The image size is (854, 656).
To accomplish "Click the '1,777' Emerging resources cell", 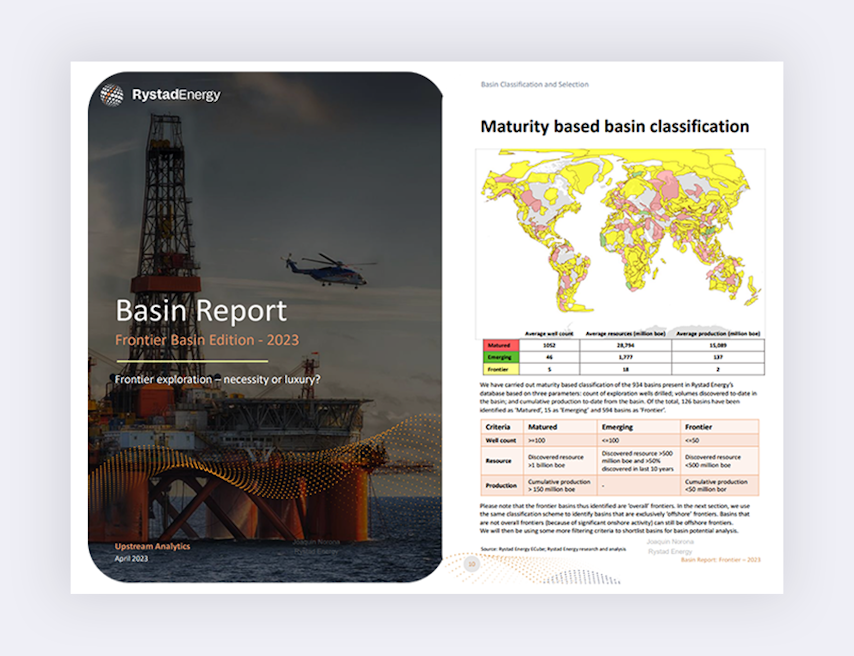I will coord(625,357).
